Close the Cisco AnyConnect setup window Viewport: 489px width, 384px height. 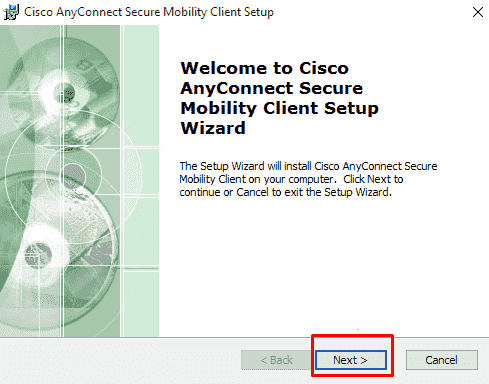coord(478,12)
